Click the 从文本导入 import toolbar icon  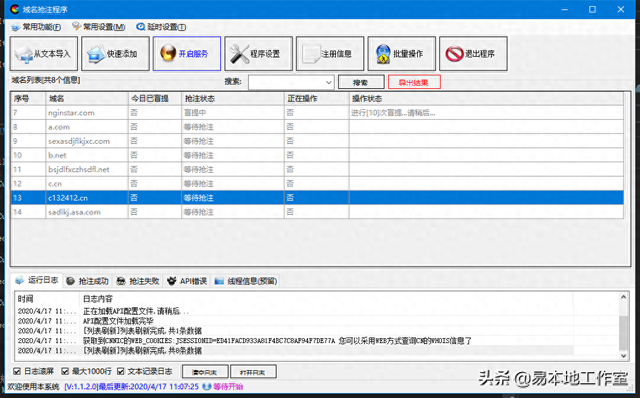pos(44,53)
